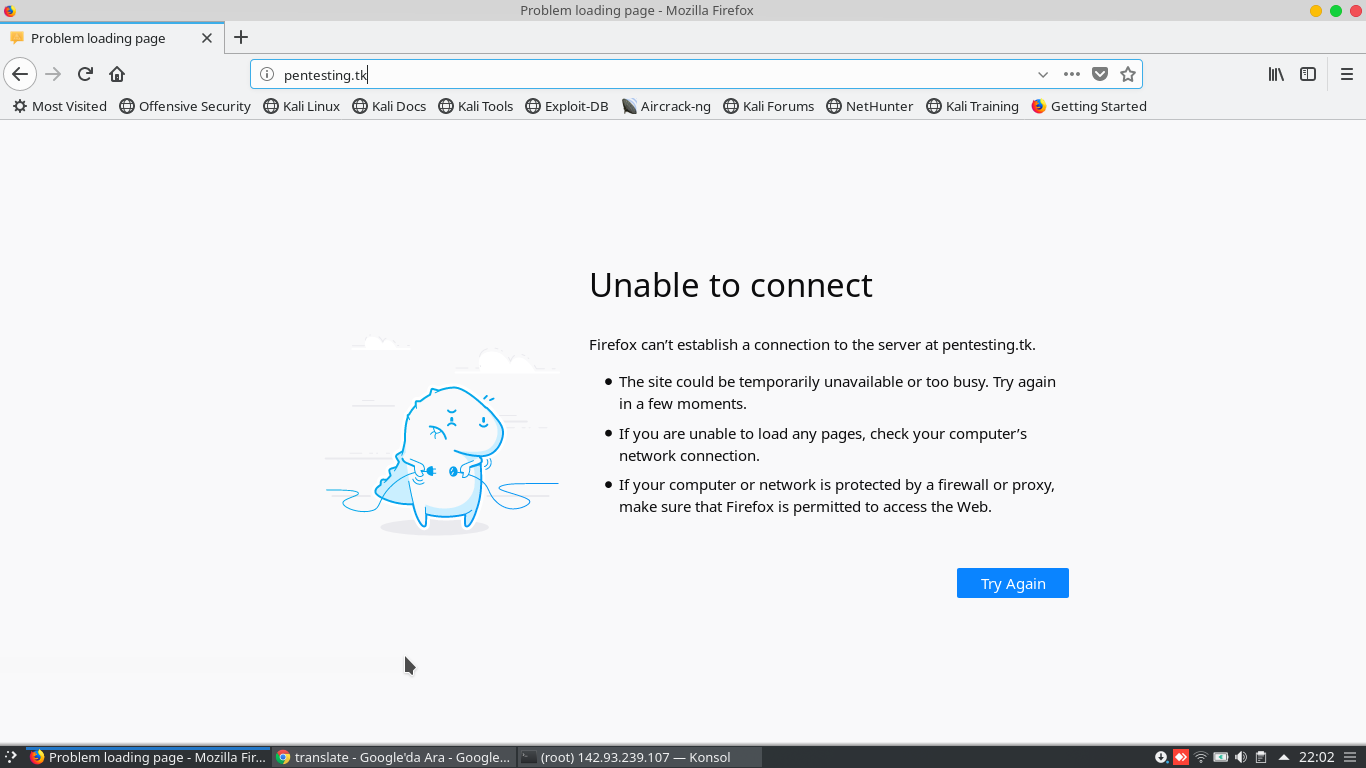Open the Library panel icon
This screenshot has width=1366, height=768.
[x=1276, y=74]
